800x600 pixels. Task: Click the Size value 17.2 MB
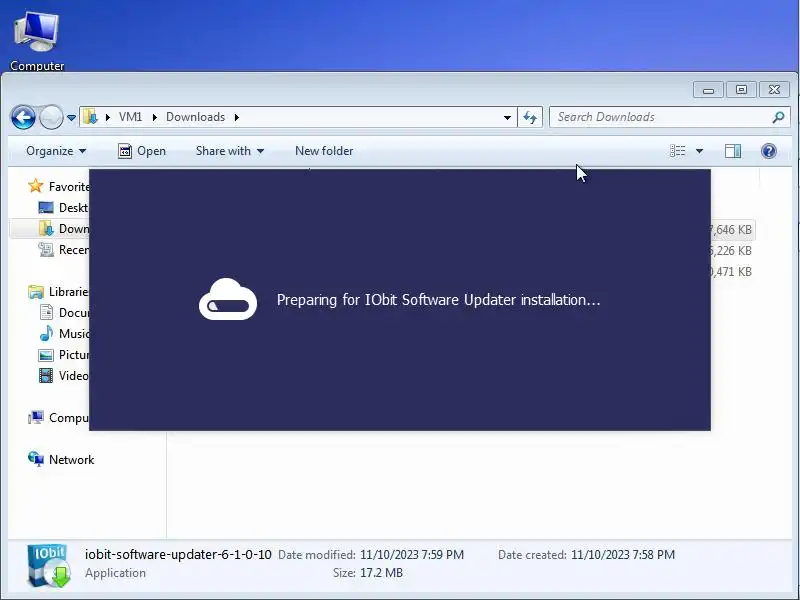[381, 573]
